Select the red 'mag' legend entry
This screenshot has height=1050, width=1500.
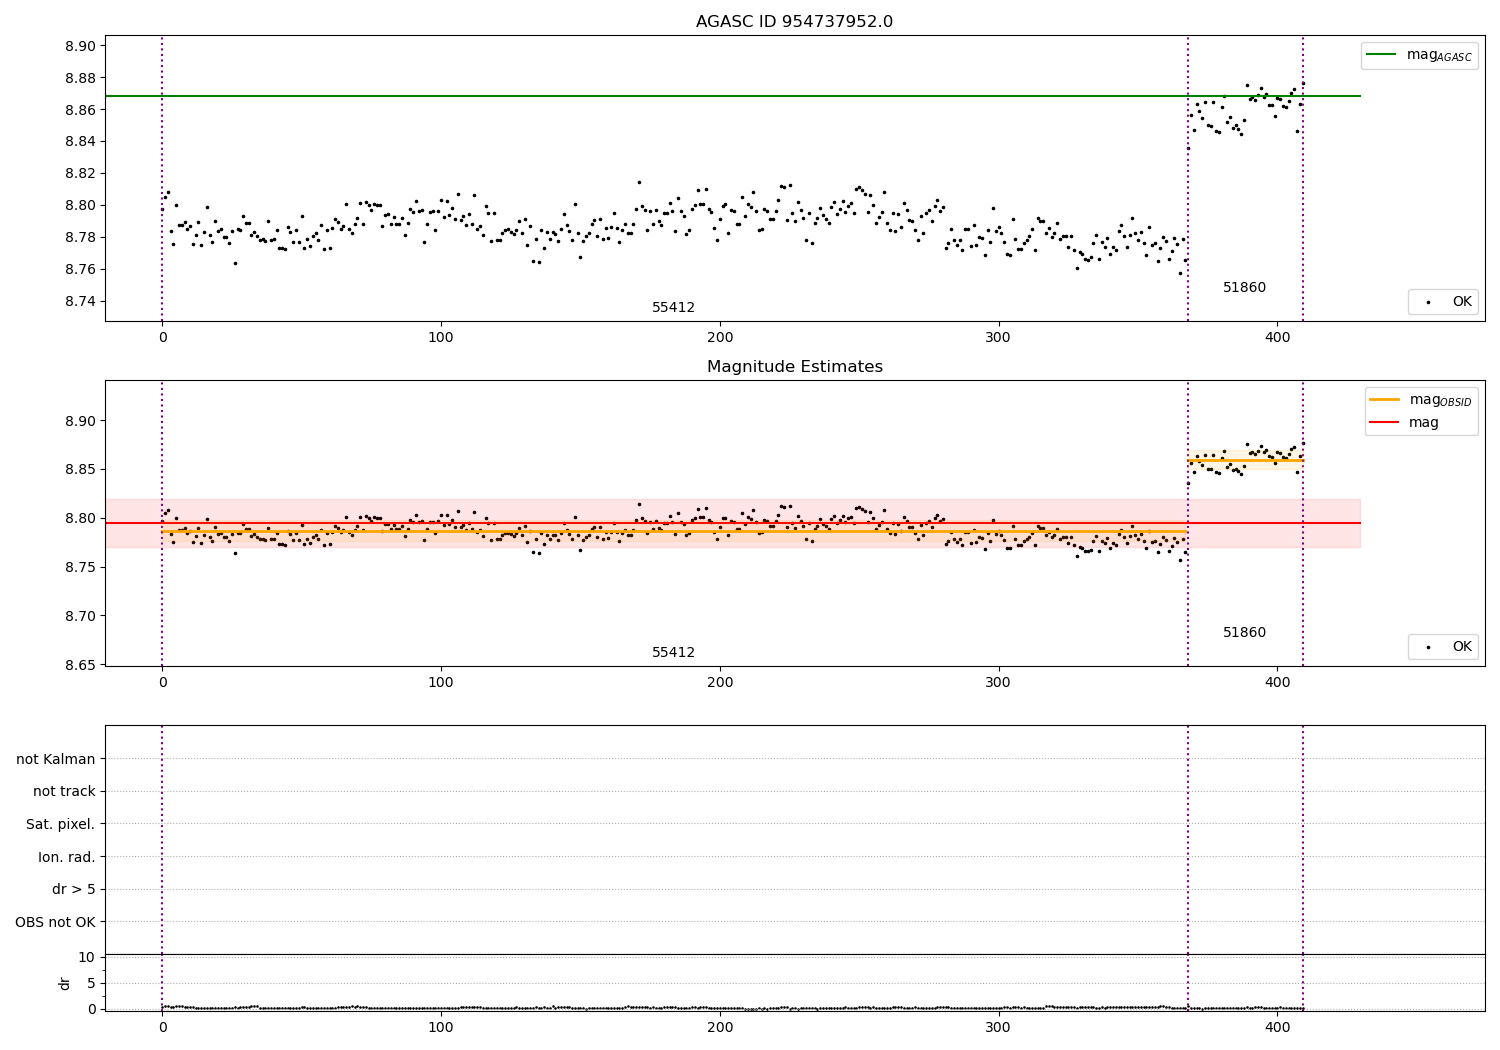pyautogui.click(x=1405, y=423)
